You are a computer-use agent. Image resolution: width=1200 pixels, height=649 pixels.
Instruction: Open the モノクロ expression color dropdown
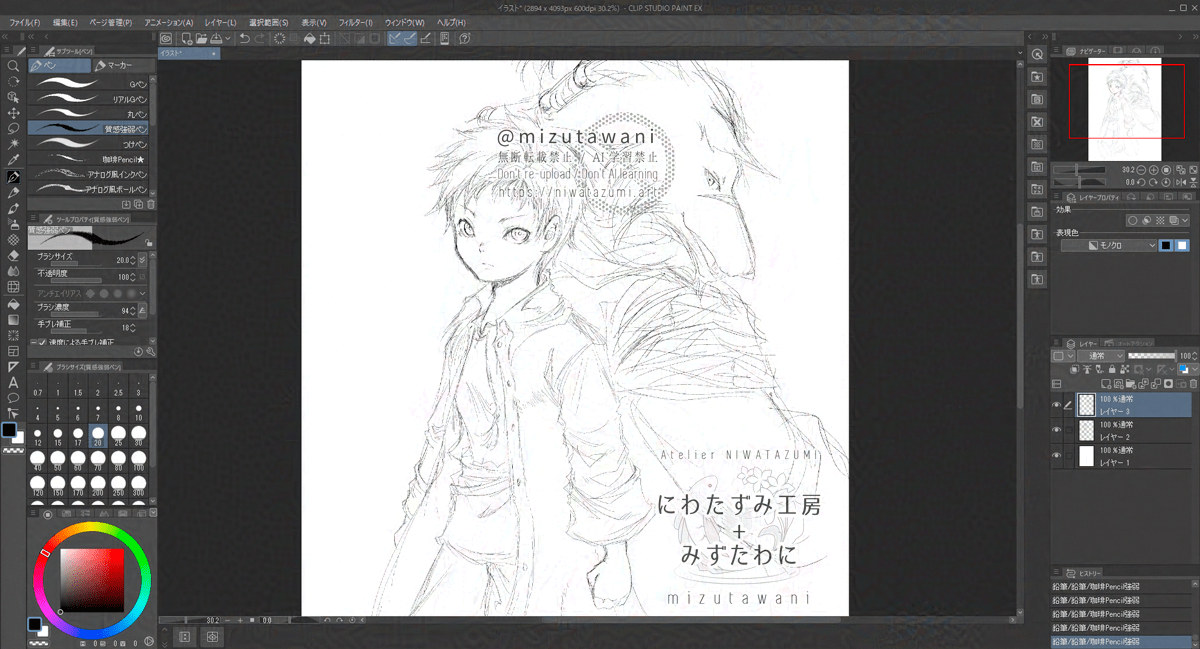coord(1108,245)
